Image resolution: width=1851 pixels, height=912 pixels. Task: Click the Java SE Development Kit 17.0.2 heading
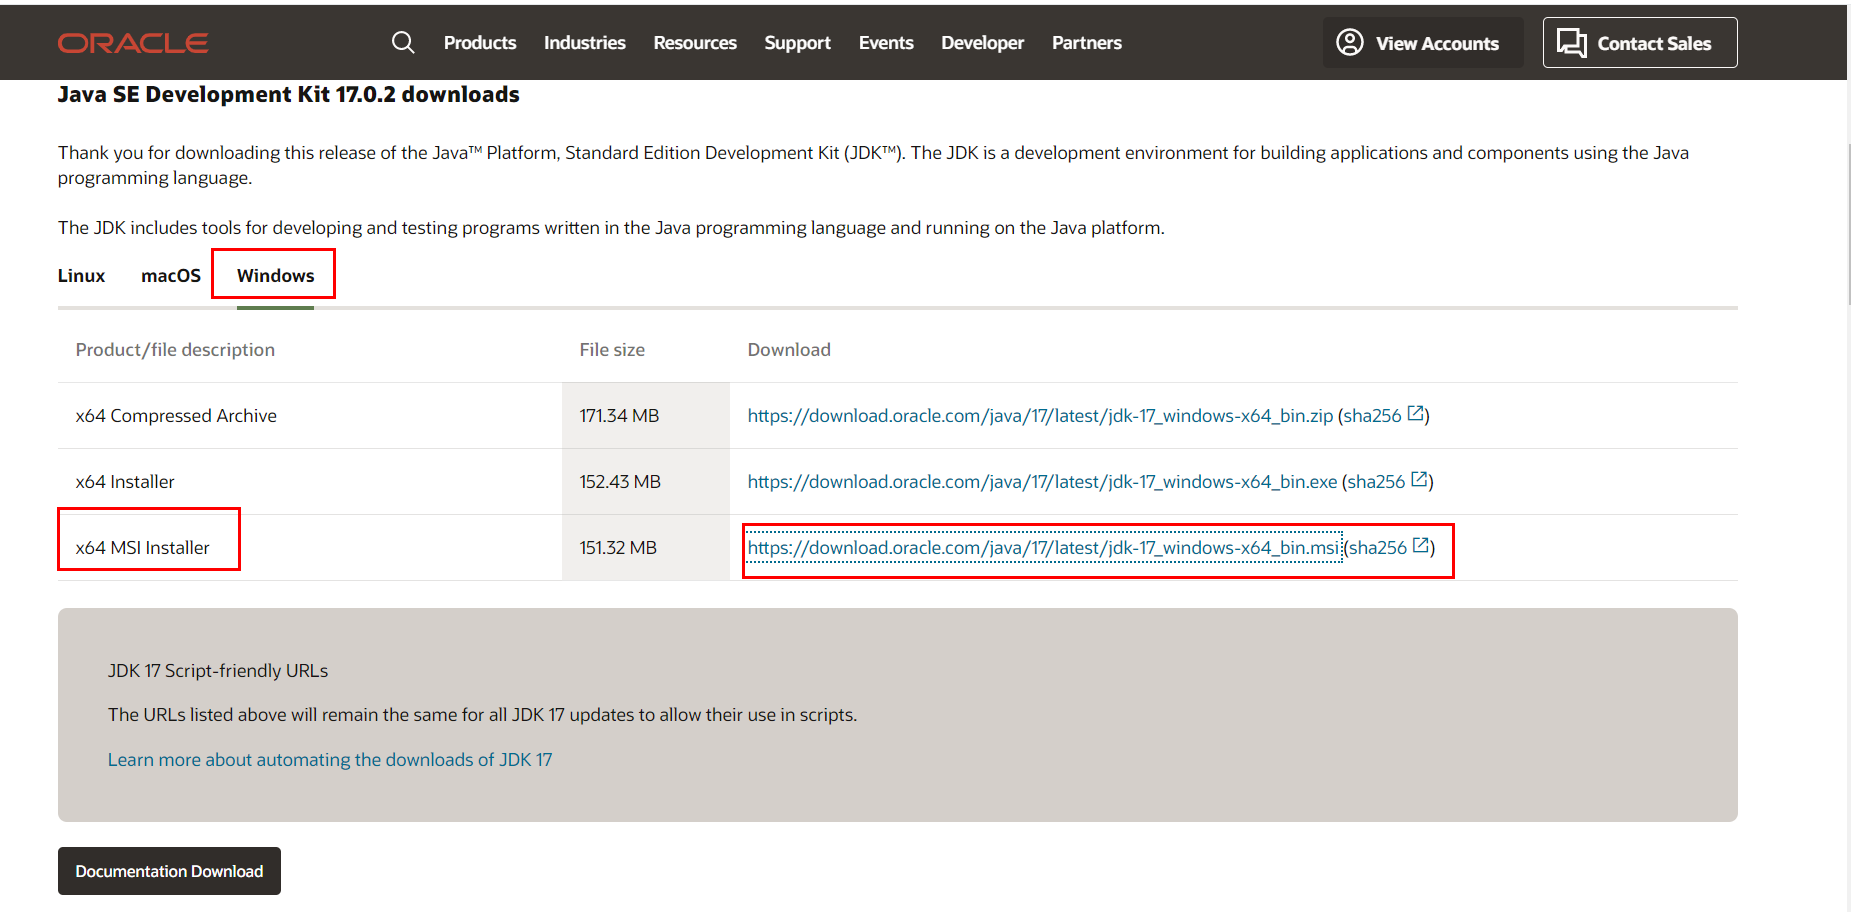(289, 95)
